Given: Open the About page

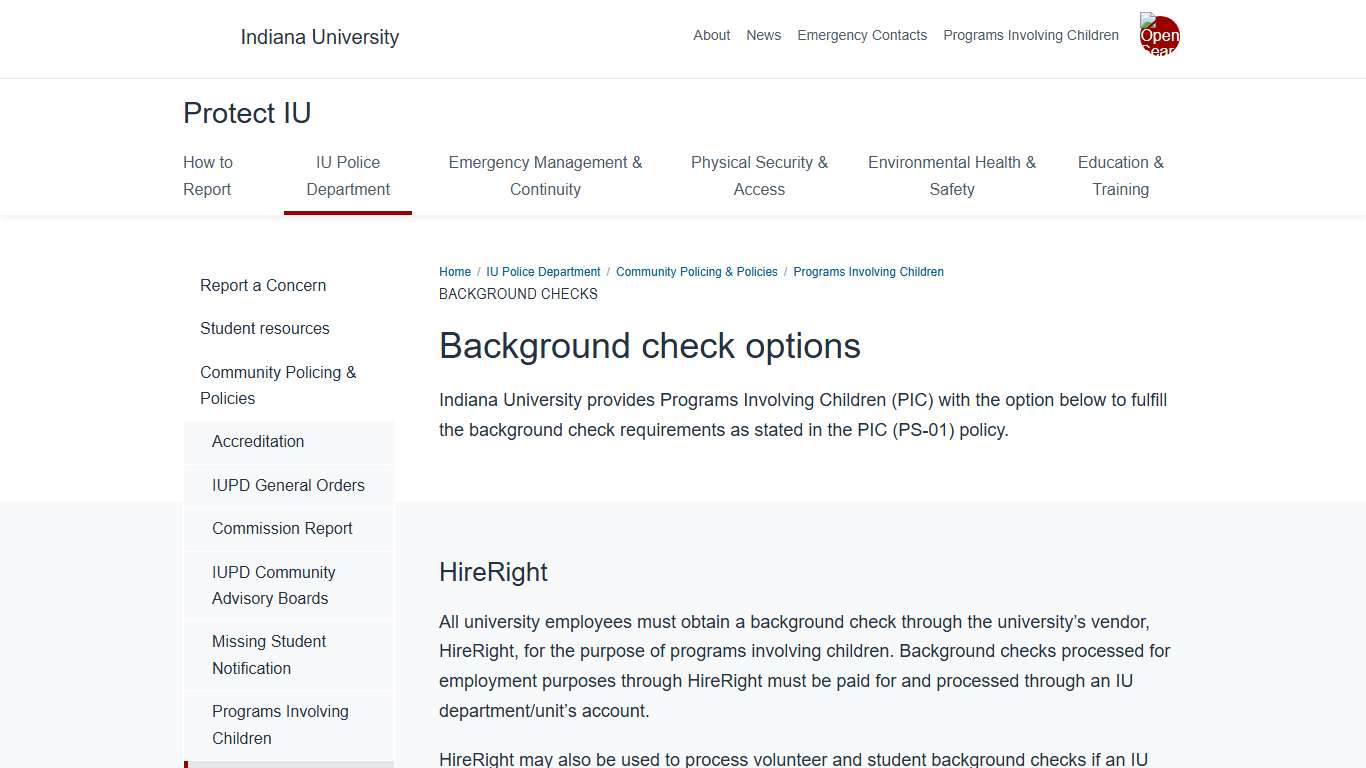Looking at the screenshot, I should point(711,35).
